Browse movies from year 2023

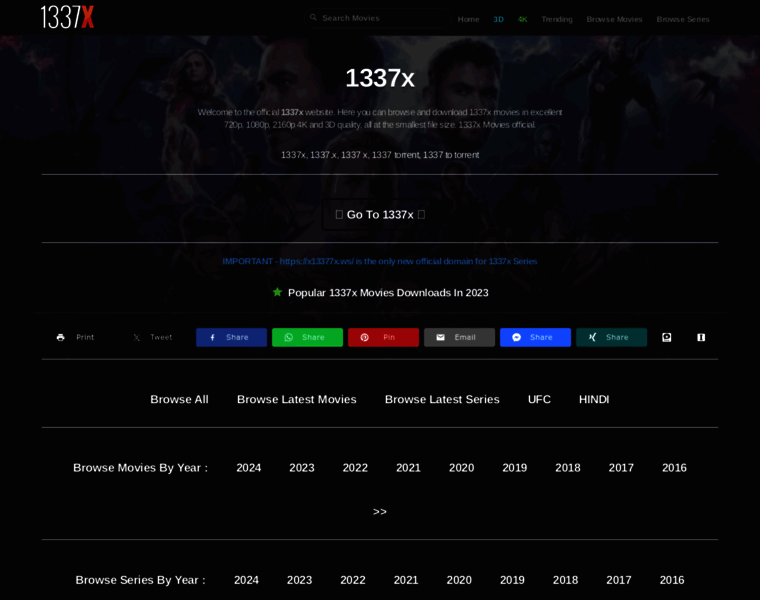[302, 468]
